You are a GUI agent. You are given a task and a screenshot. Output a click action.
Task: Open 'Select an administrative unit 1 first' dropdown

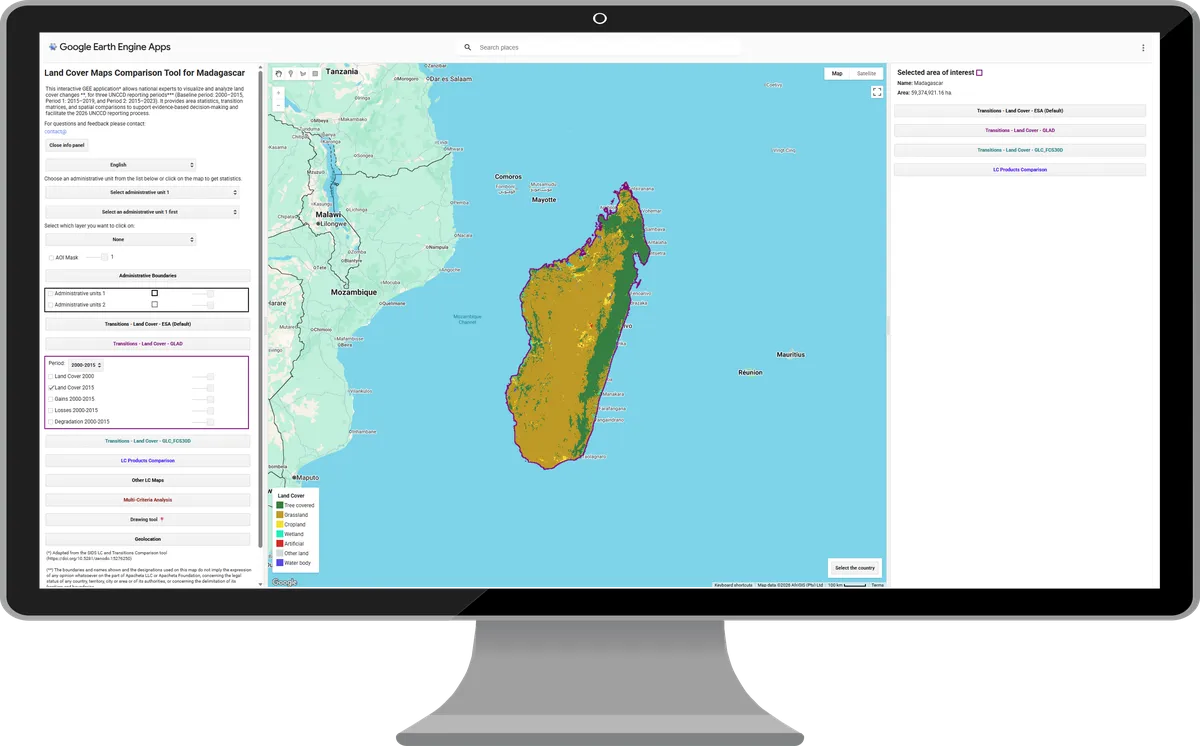142,212
